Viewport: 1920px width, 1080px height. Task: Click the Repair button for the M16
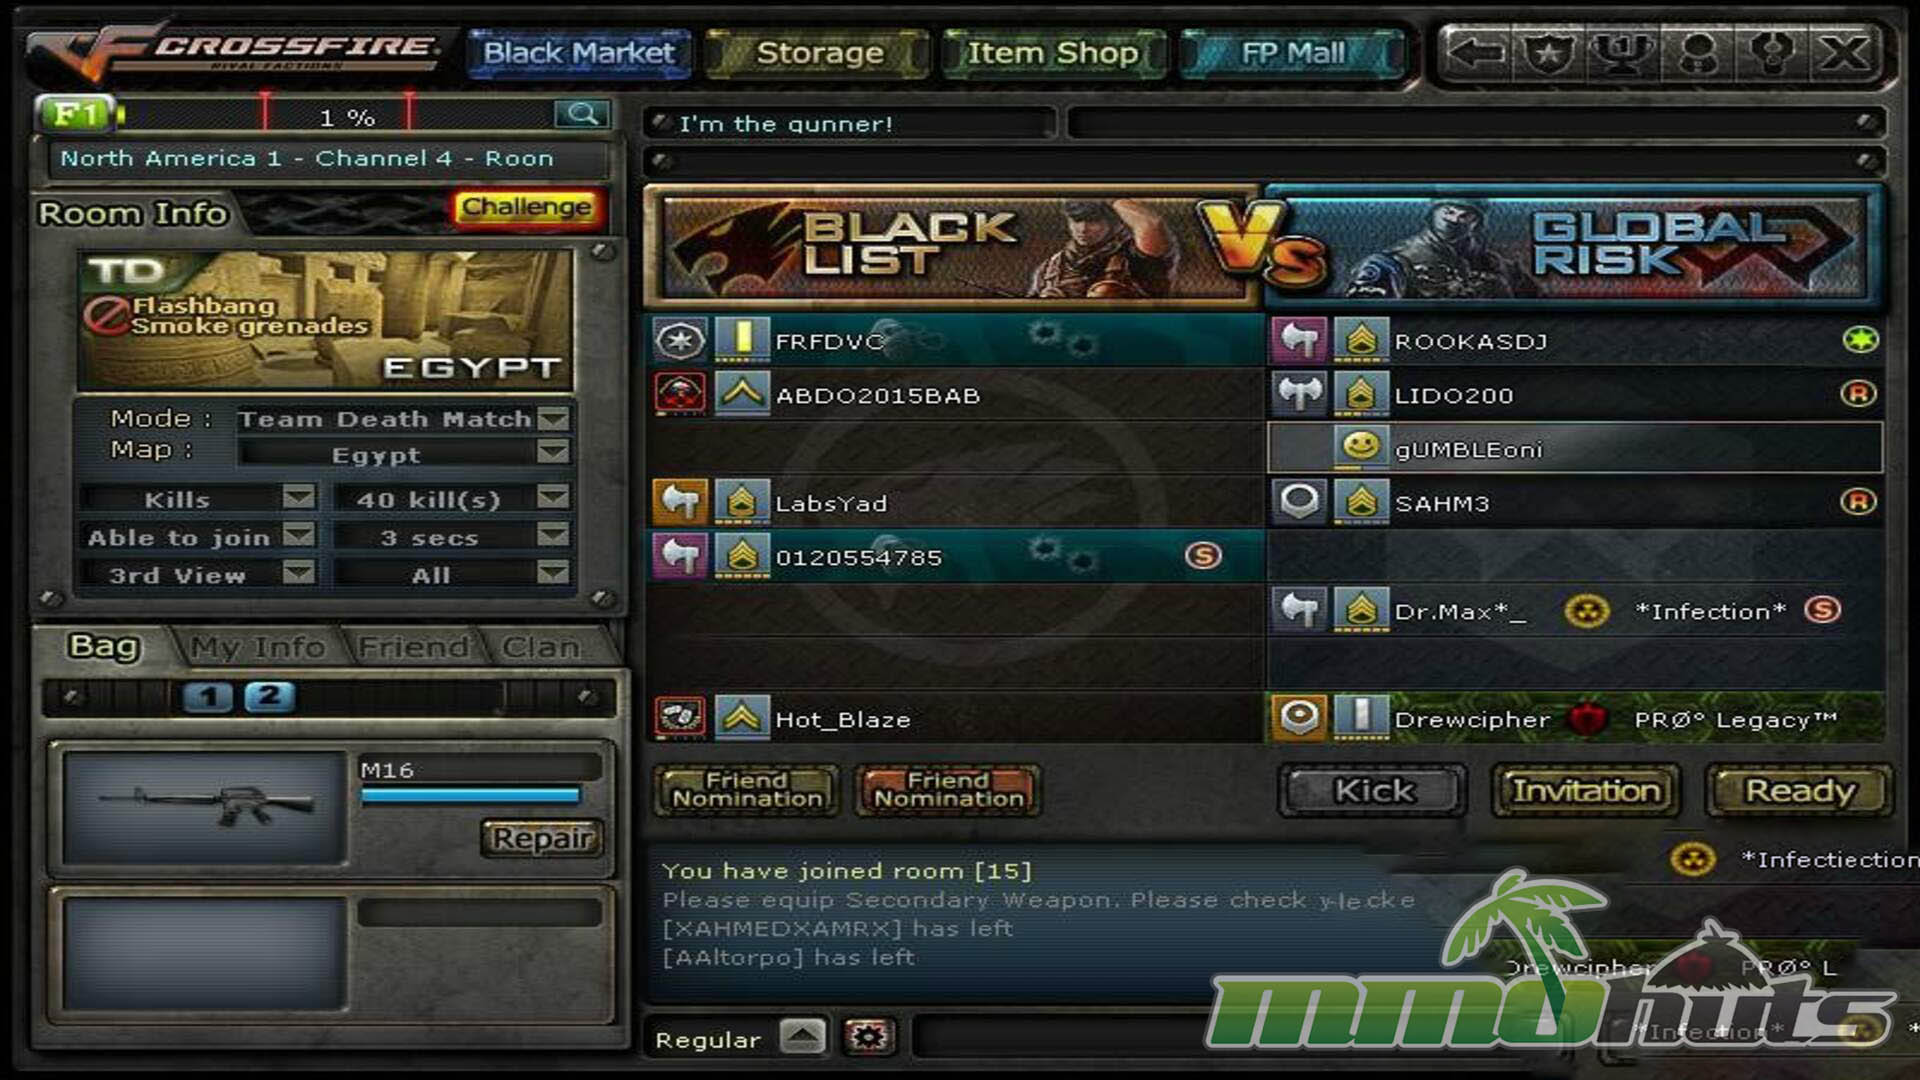tap(542, 838)
